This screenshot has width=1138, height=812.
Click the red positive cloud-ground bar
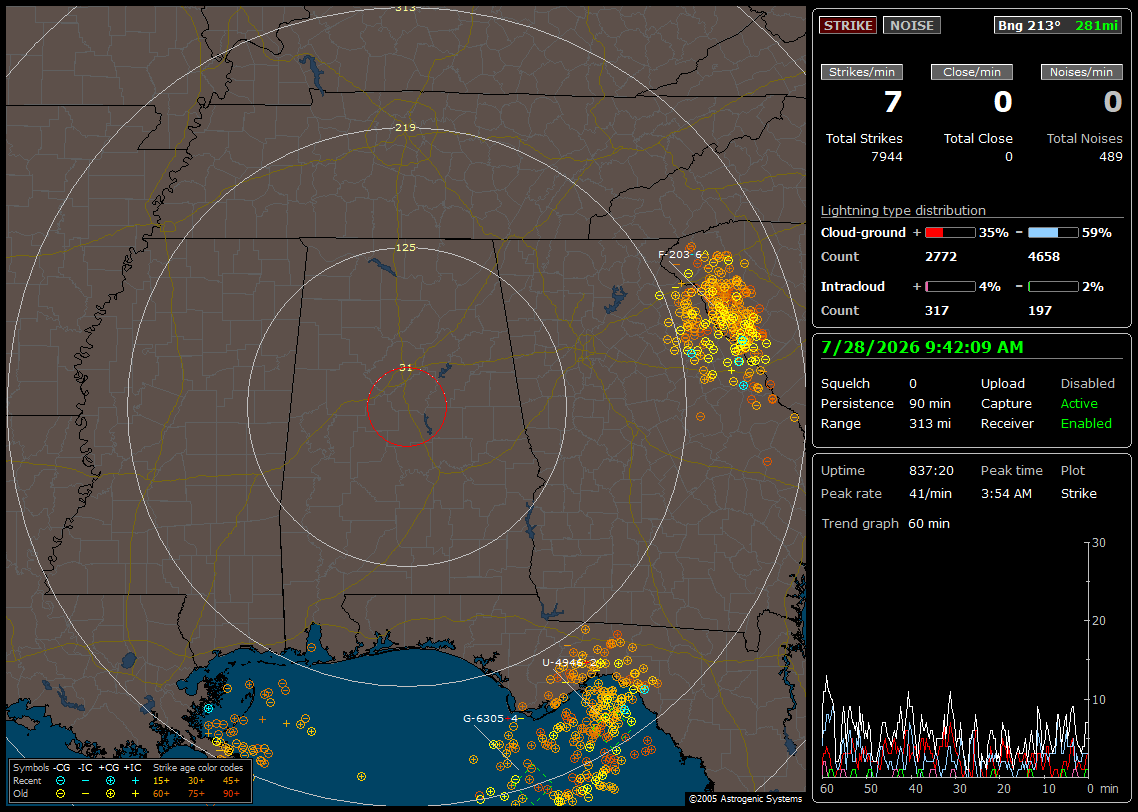[950, 233]
